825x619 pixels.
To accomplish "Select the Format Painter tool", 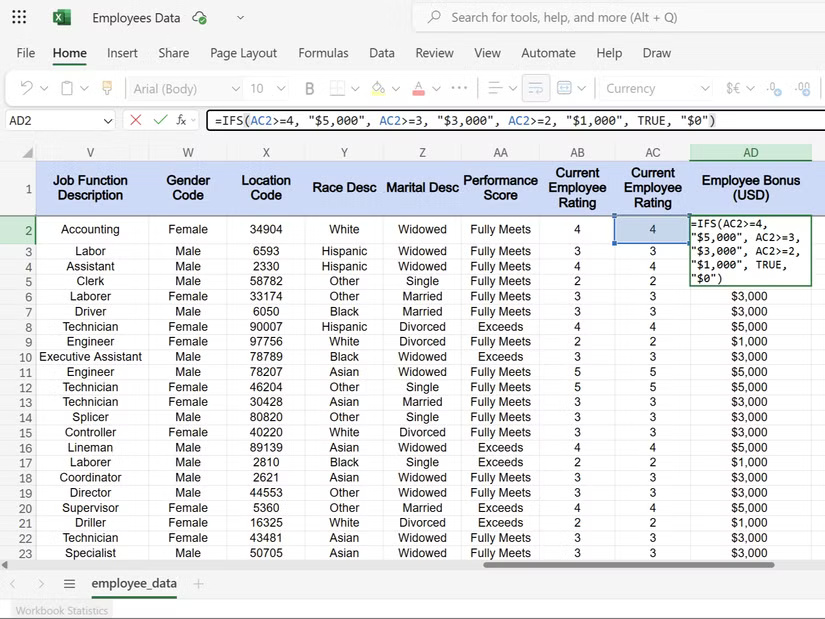I will tap(105, 88).
